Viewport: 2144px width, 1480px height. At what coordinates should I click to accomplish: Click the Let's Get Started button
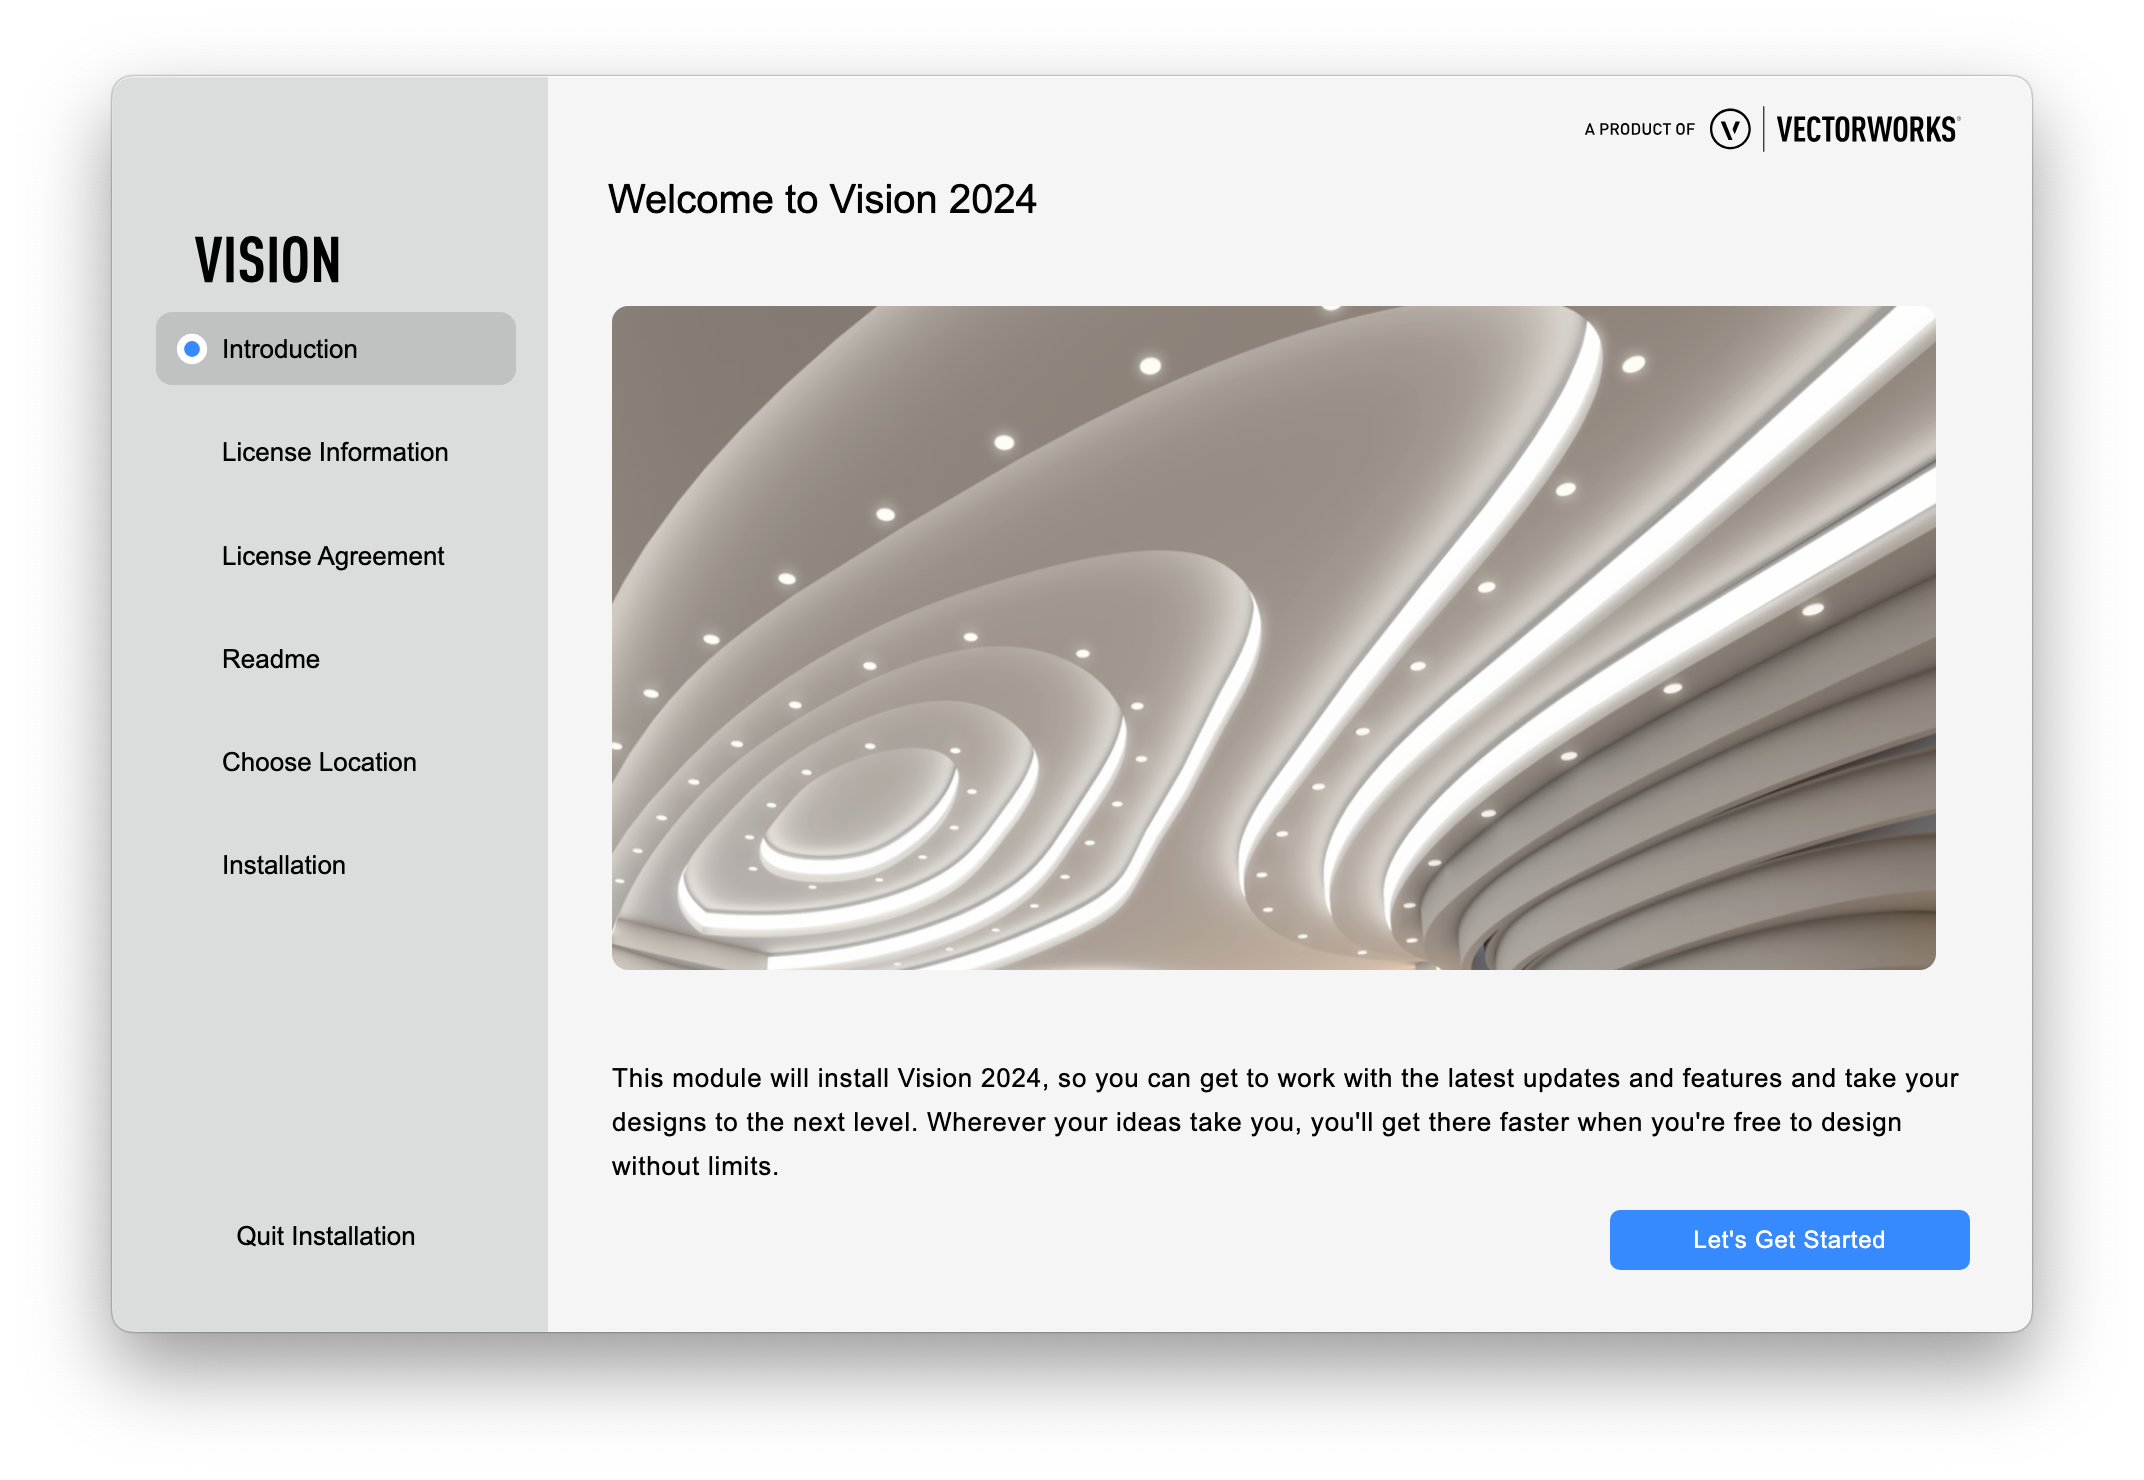tap(1789, 1239)
